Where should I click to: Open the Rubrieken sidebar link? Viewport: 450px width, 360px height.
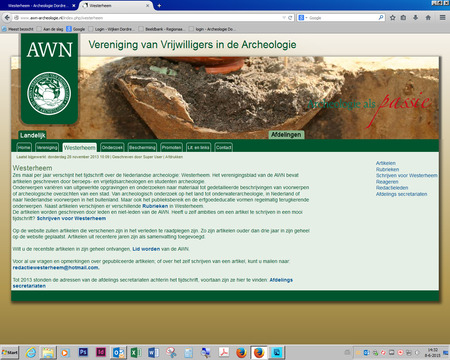(387, 169)
